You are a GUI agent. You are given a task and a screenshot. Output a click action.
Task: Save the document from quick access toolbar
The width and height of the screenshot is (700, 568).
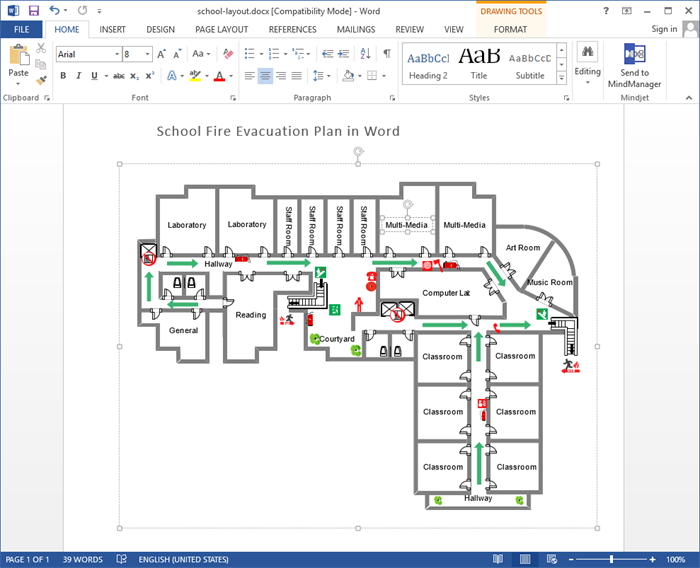click(33, 10)
